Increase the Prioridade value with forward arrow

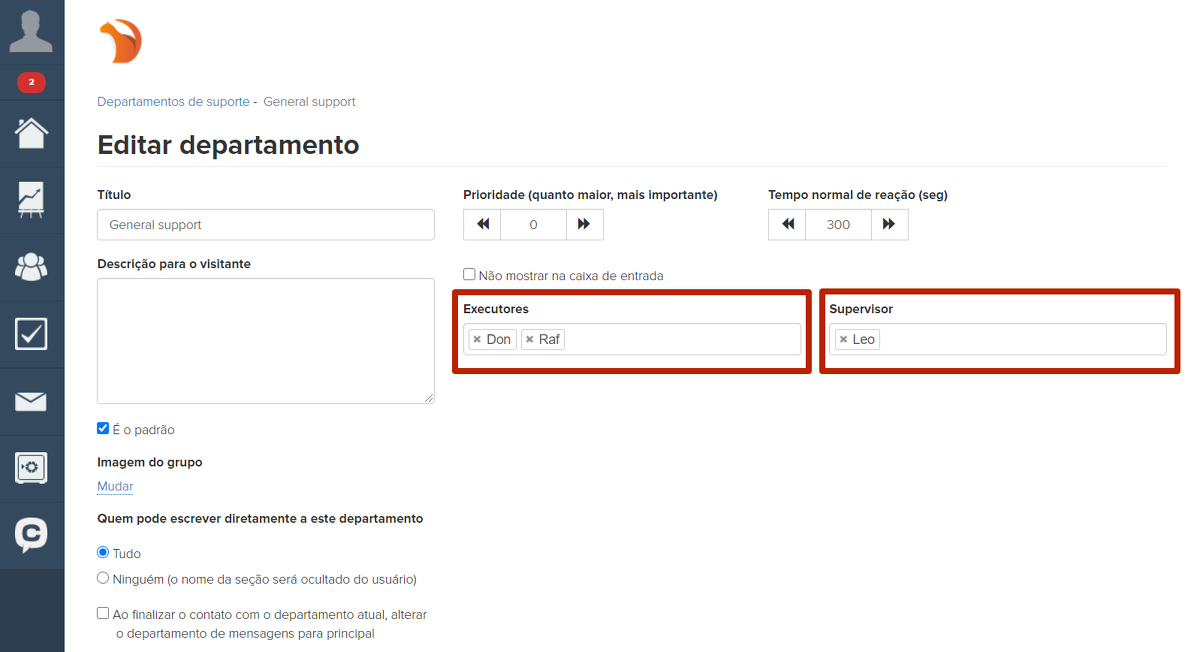[x=584, y=224]
